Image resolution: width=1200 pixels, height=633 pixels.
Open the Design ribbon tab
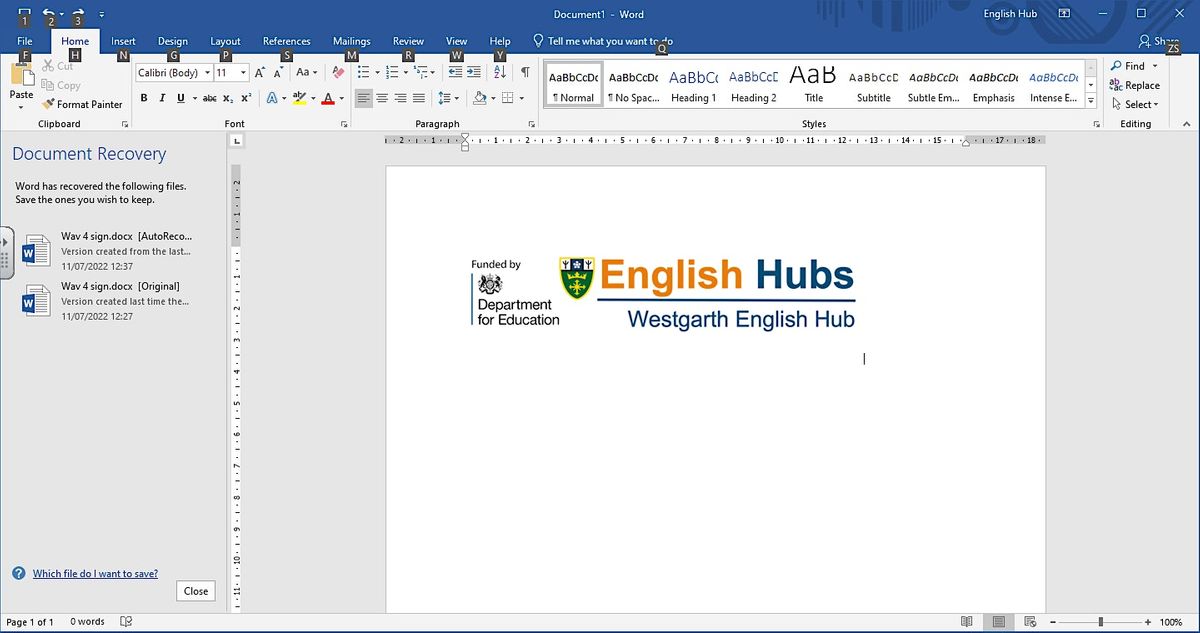[172, 41]
